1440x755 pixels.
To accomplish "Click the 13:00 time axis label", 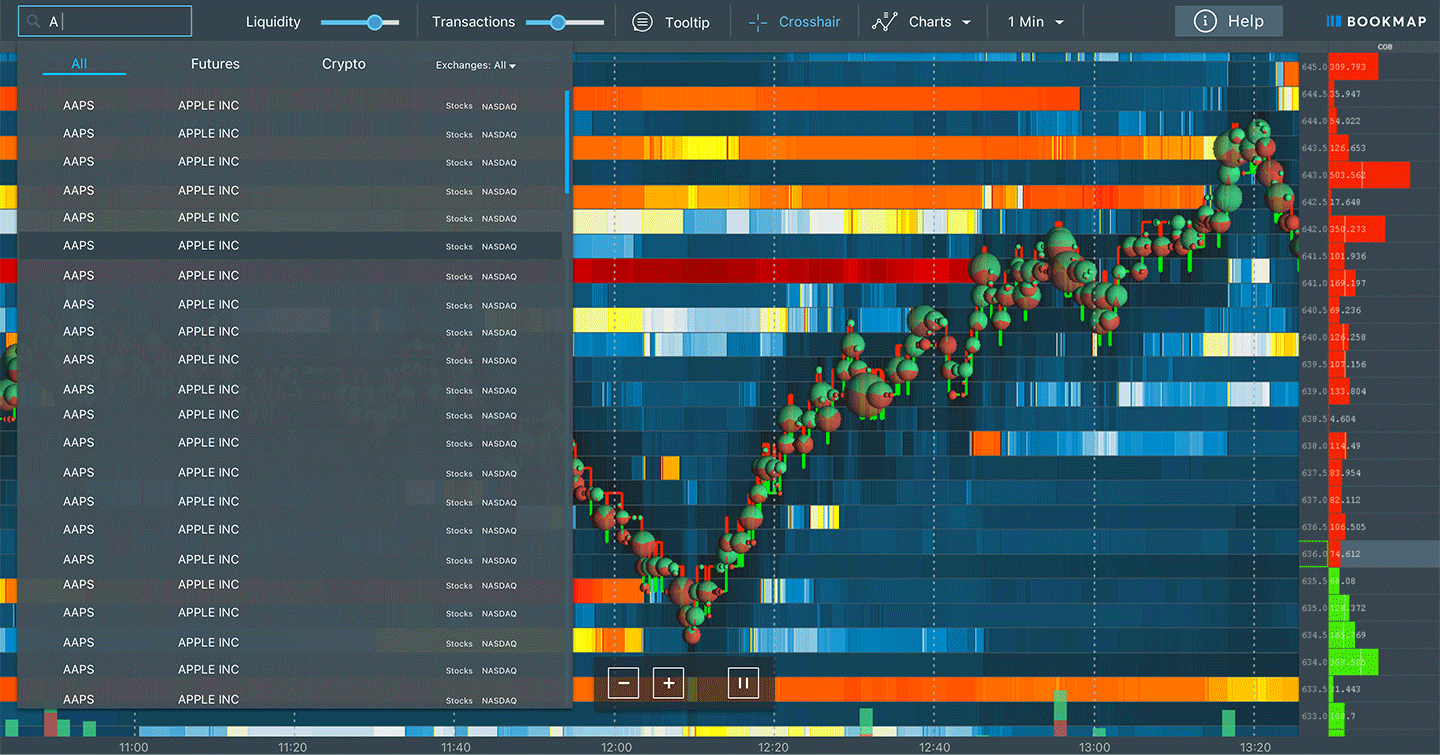I will (x=1094, y=747).
